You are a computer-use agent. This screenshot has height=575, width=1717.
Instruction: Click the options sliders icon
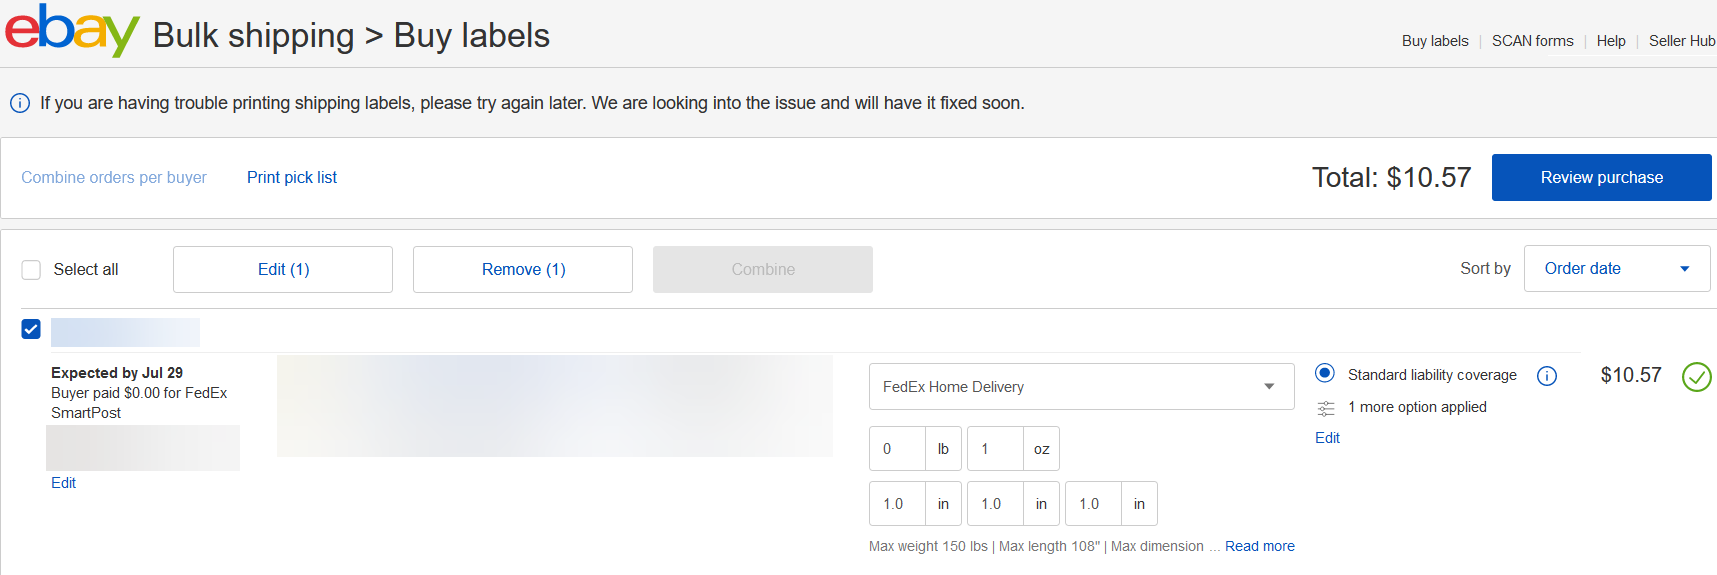tap(1326, 408)
